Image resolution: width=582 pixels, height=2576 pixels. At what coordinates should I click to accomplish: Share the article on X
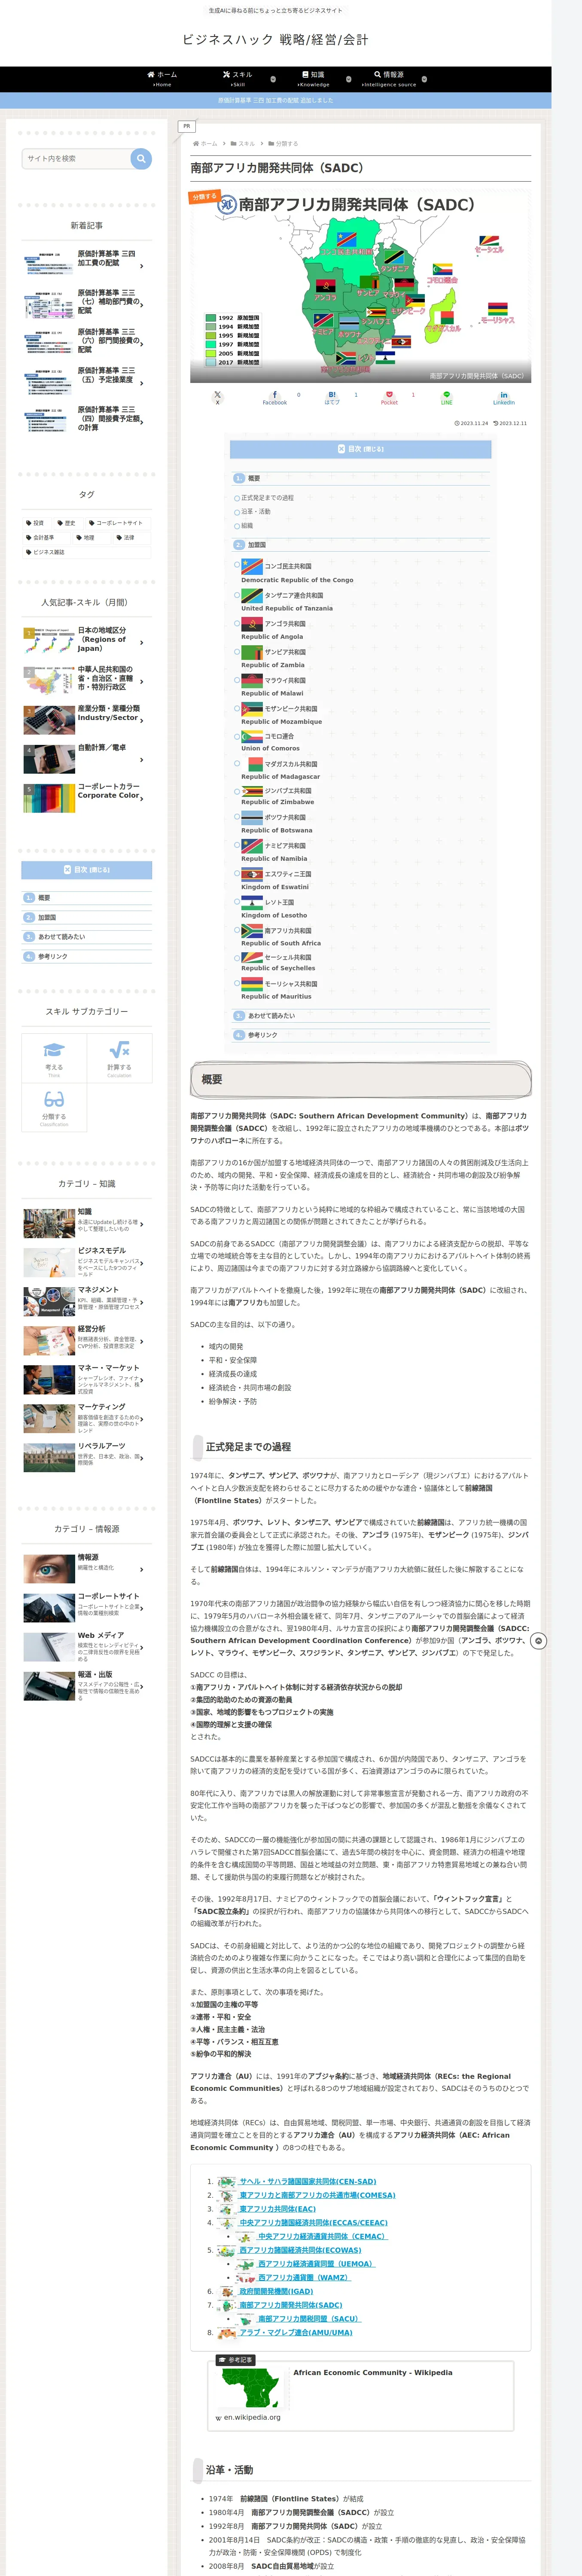[218, 397]
